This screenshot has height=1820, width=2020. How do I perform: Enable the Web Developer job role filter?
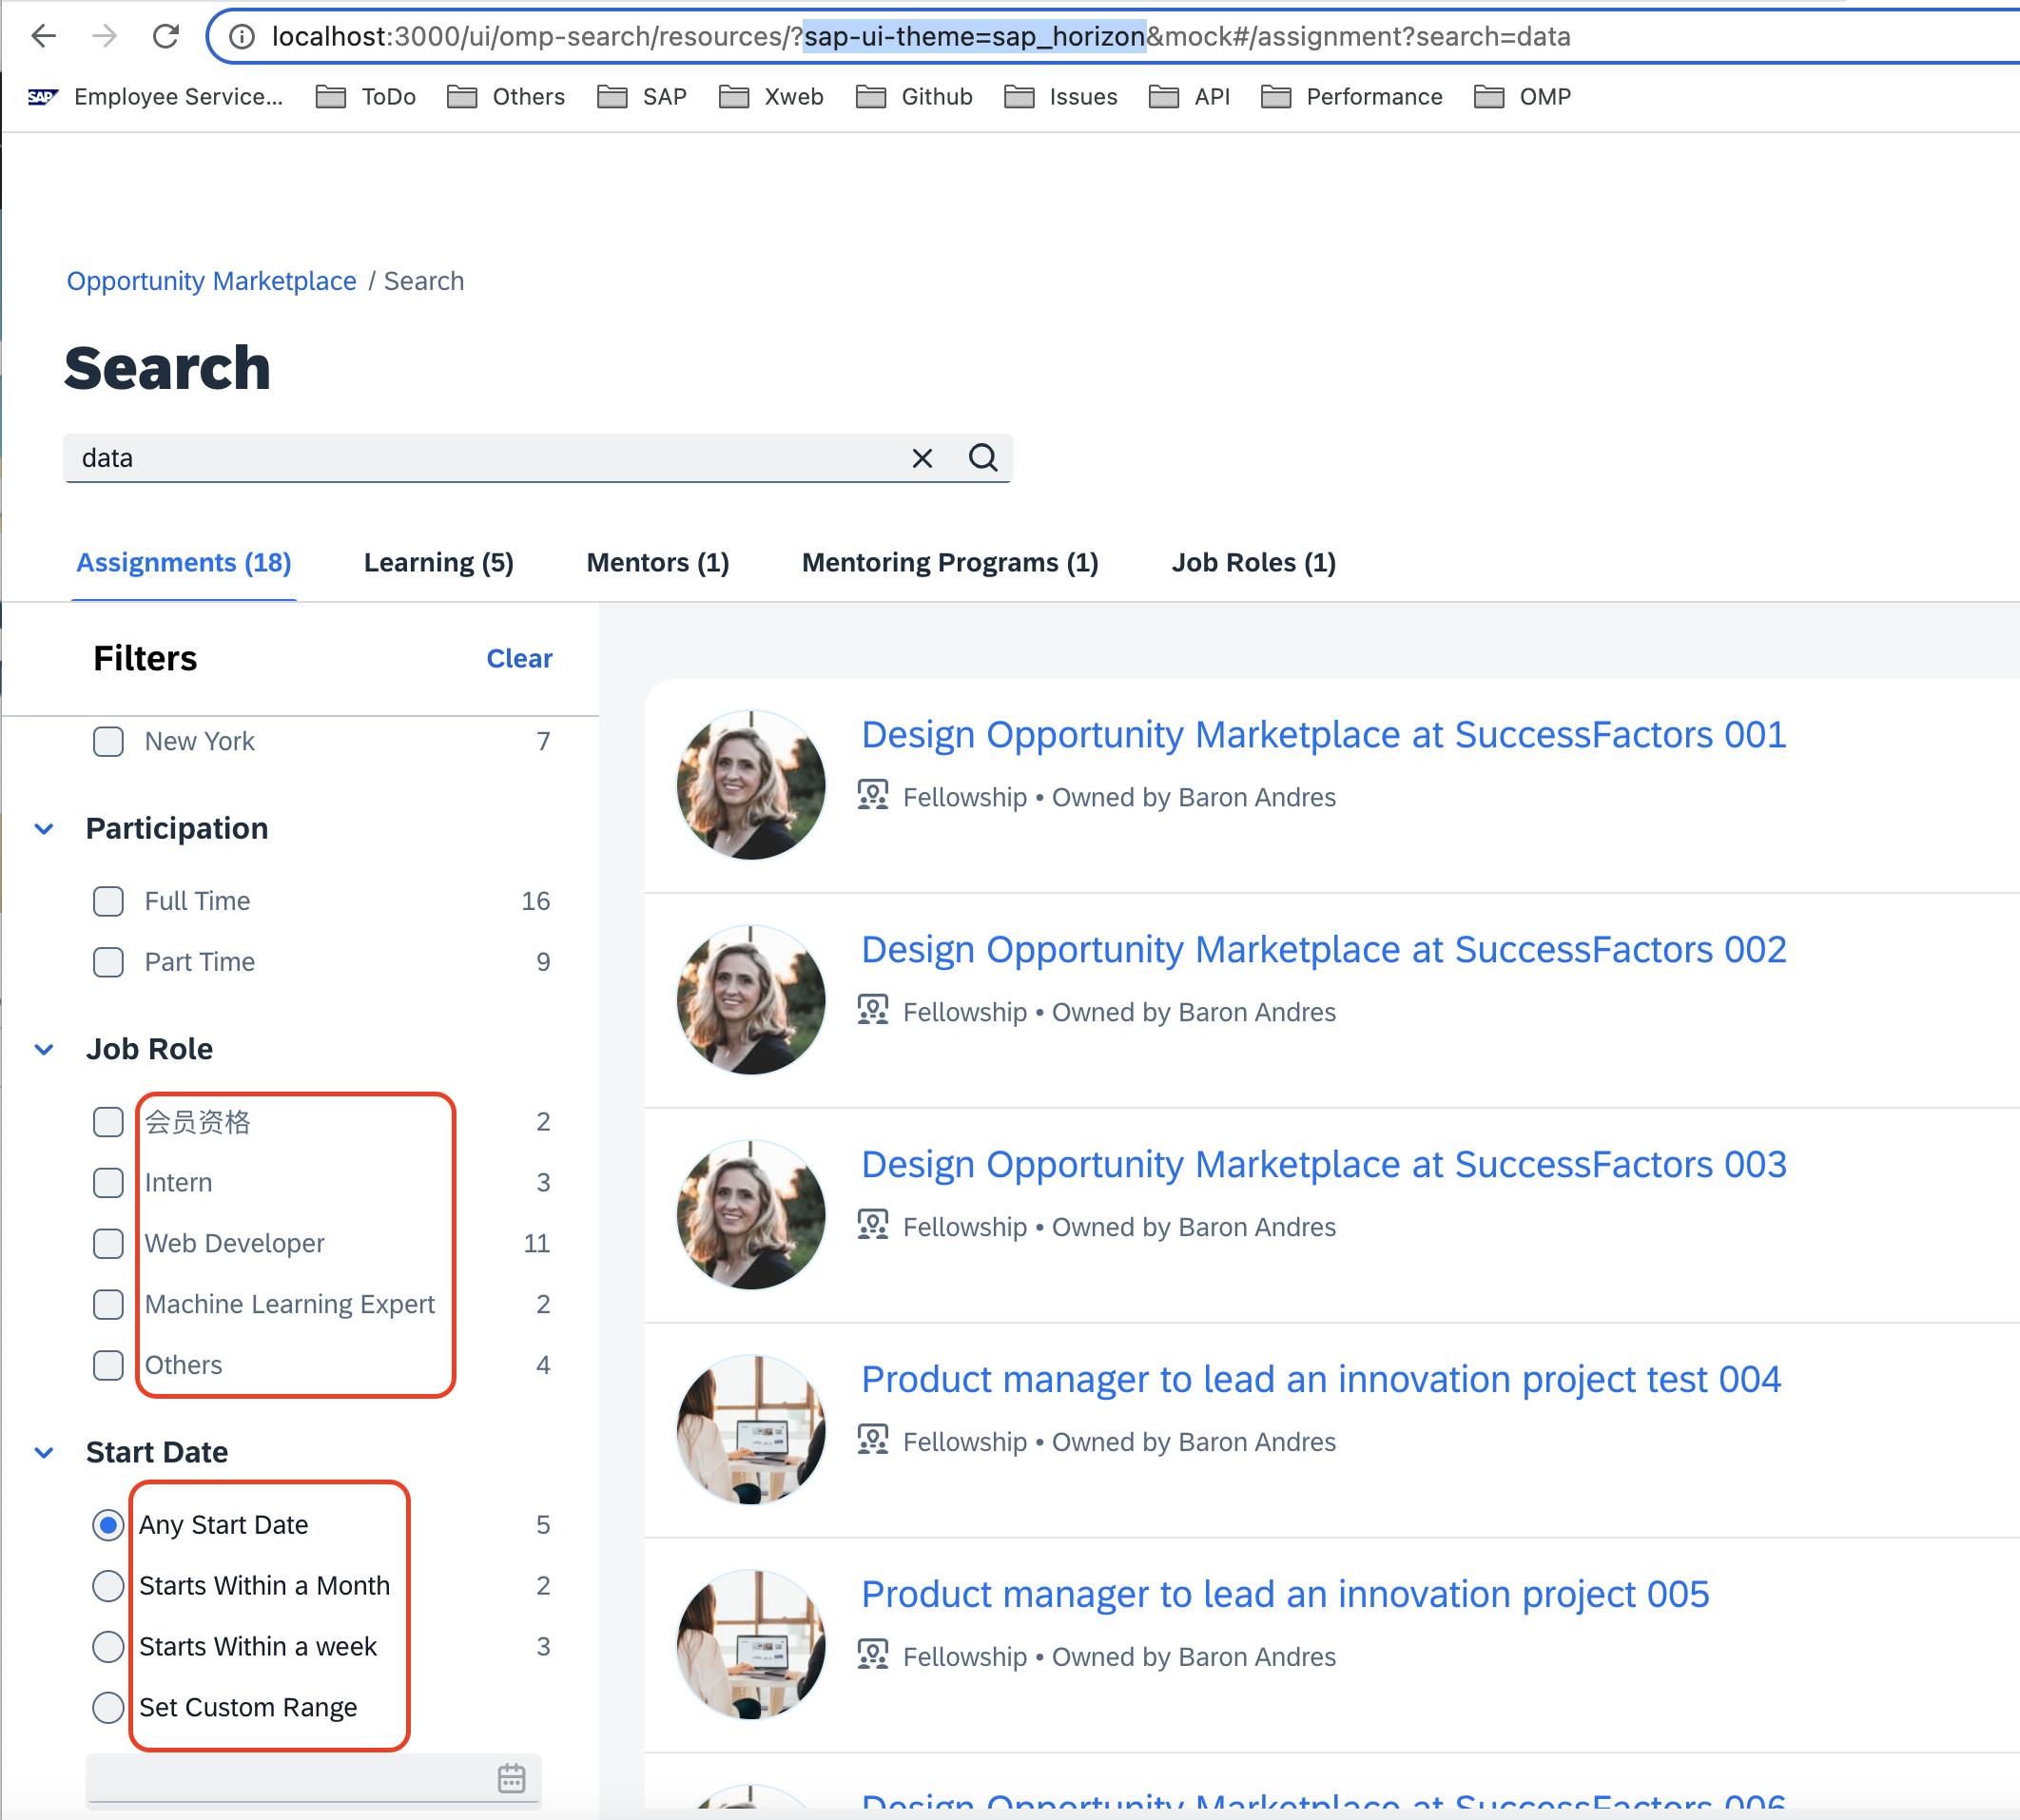point(107,1243)
